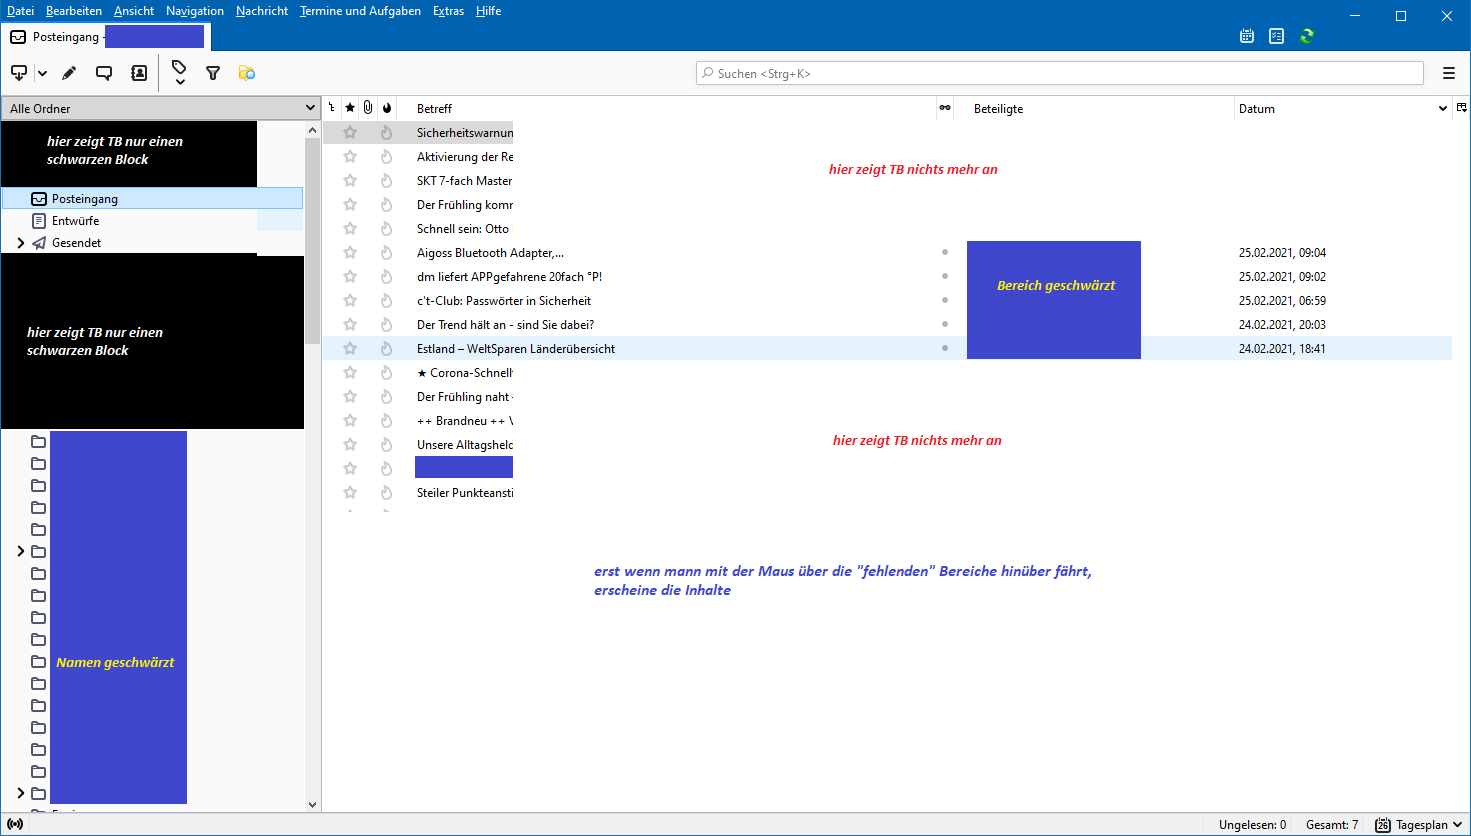Sort messages by the Datum column header
This screenshot has height=836, width=1471.
click(x=1257, y=109)
